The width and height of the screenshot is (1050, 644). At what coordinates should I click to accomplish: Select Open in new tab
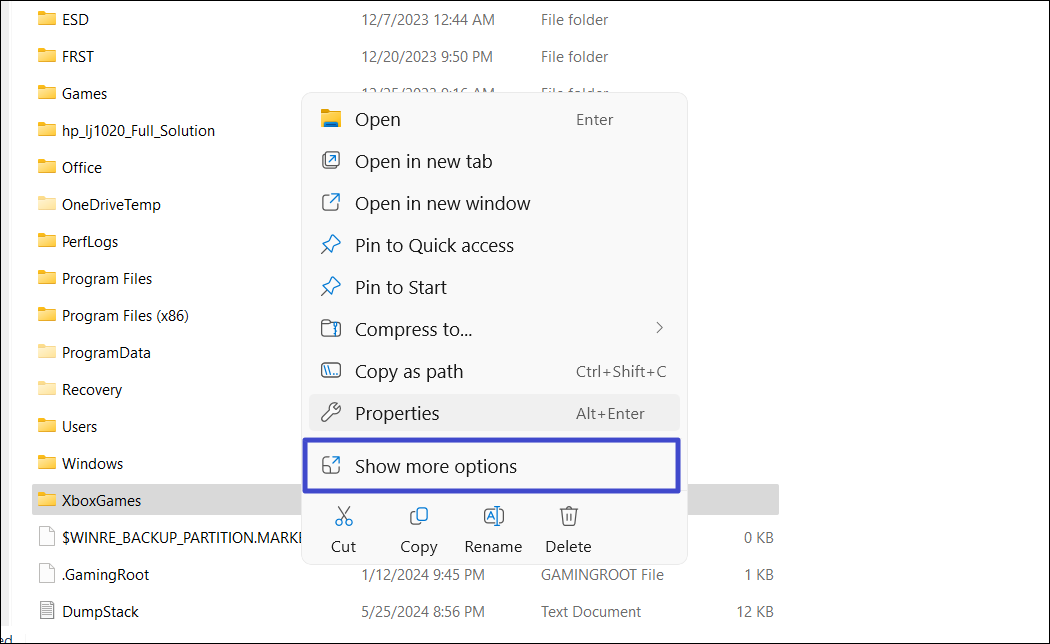point(423,161)
